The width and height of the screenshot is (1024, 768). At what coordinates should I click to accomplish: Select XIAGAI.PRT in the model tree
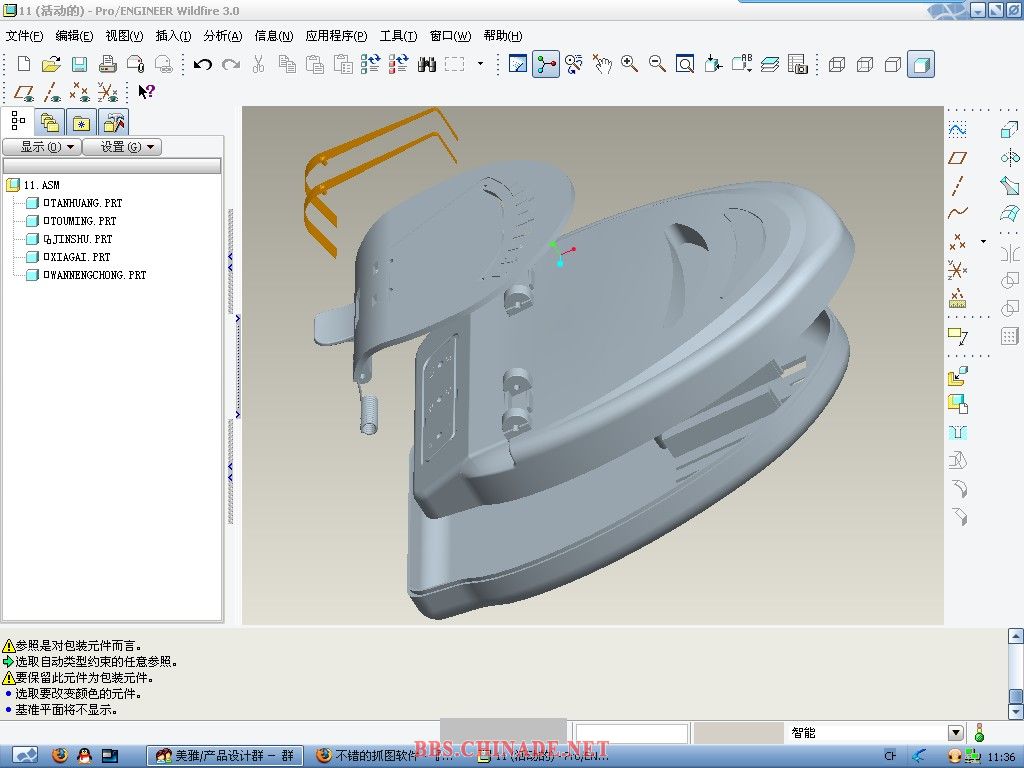[76, 257]
